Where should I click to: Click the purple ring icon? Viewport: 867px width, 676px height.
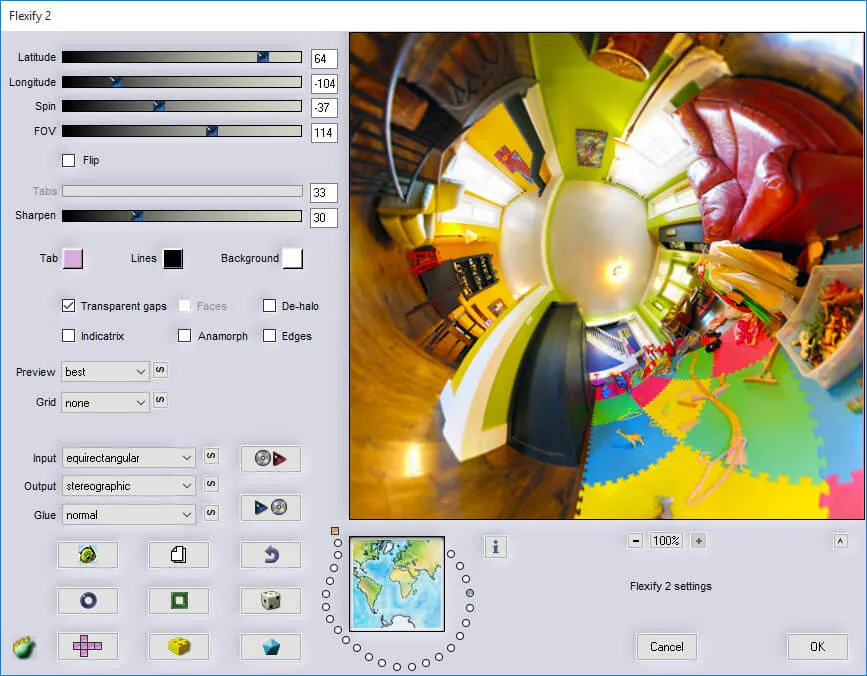point(87,600)
